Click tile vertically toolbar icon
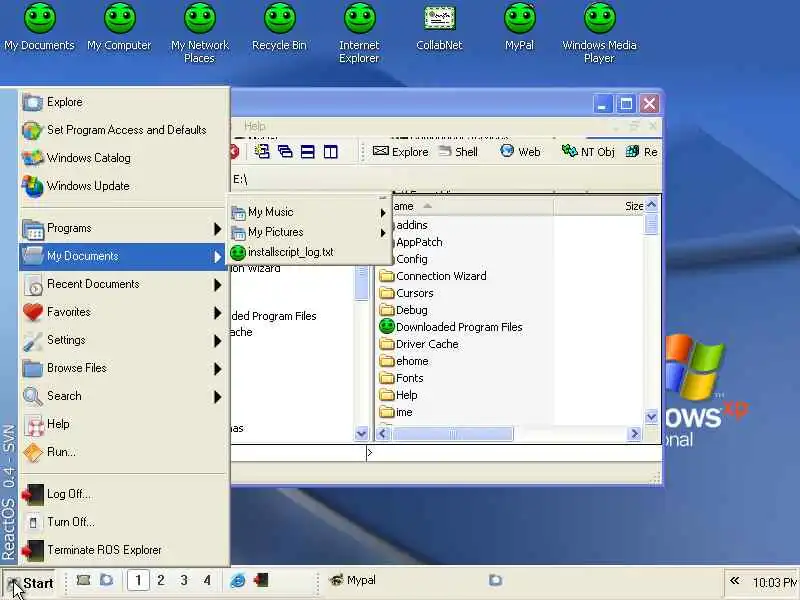 point(331,152)
